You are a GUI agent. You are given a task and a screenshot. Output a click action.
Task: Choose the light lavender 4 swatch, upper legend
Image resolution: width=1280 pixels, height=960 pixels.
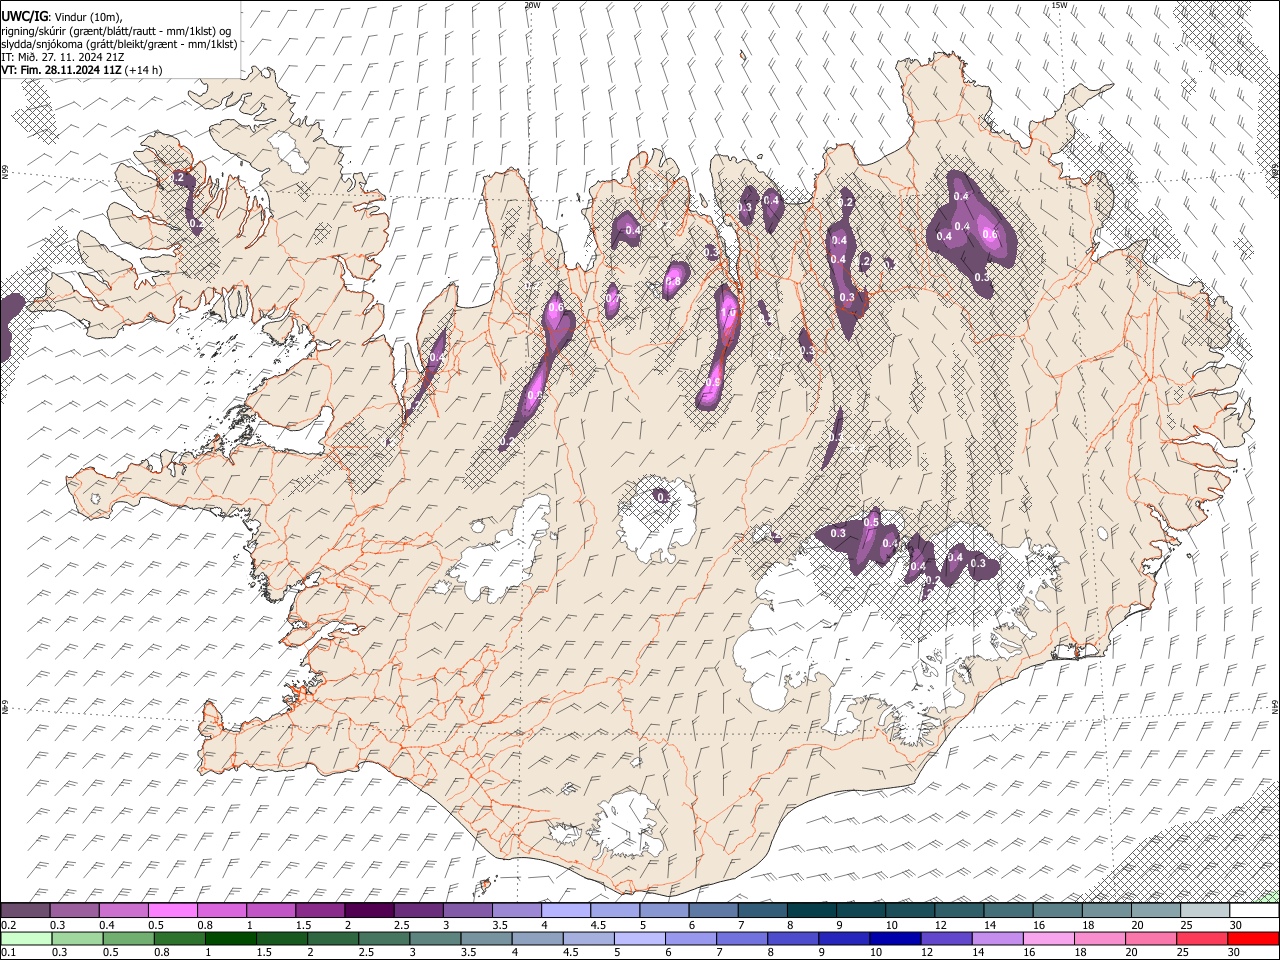565,910
